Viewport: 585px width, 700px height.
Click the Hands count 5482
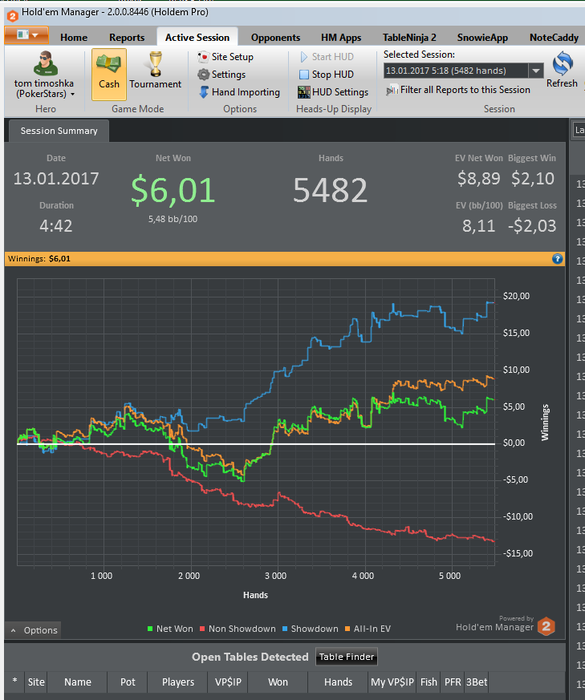coord(330,190)
